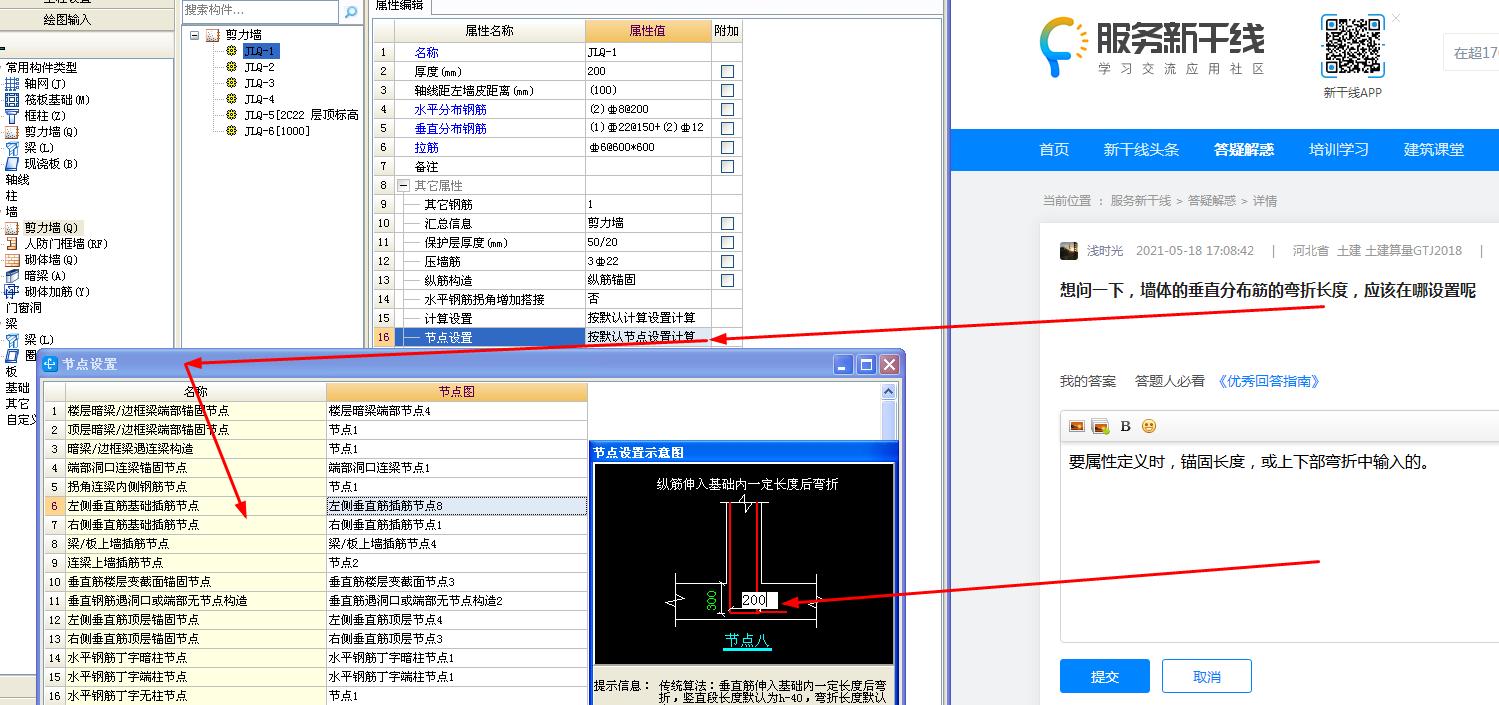Open 答疑解惑 navigation item
This screenshot has height=705, width=1499.
[x=1244, y=150]
